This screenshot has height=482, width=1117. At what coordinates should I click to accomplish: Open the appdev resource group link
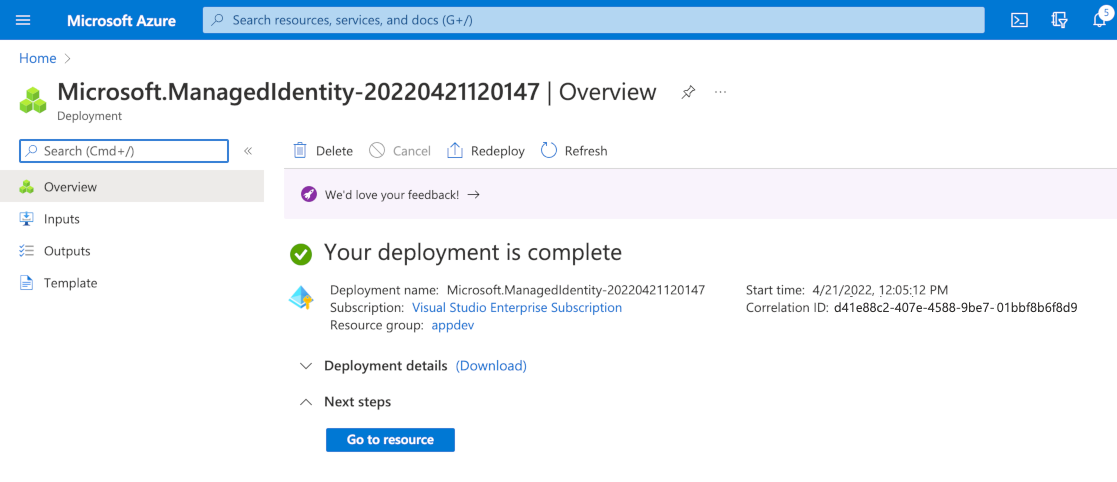453,325
